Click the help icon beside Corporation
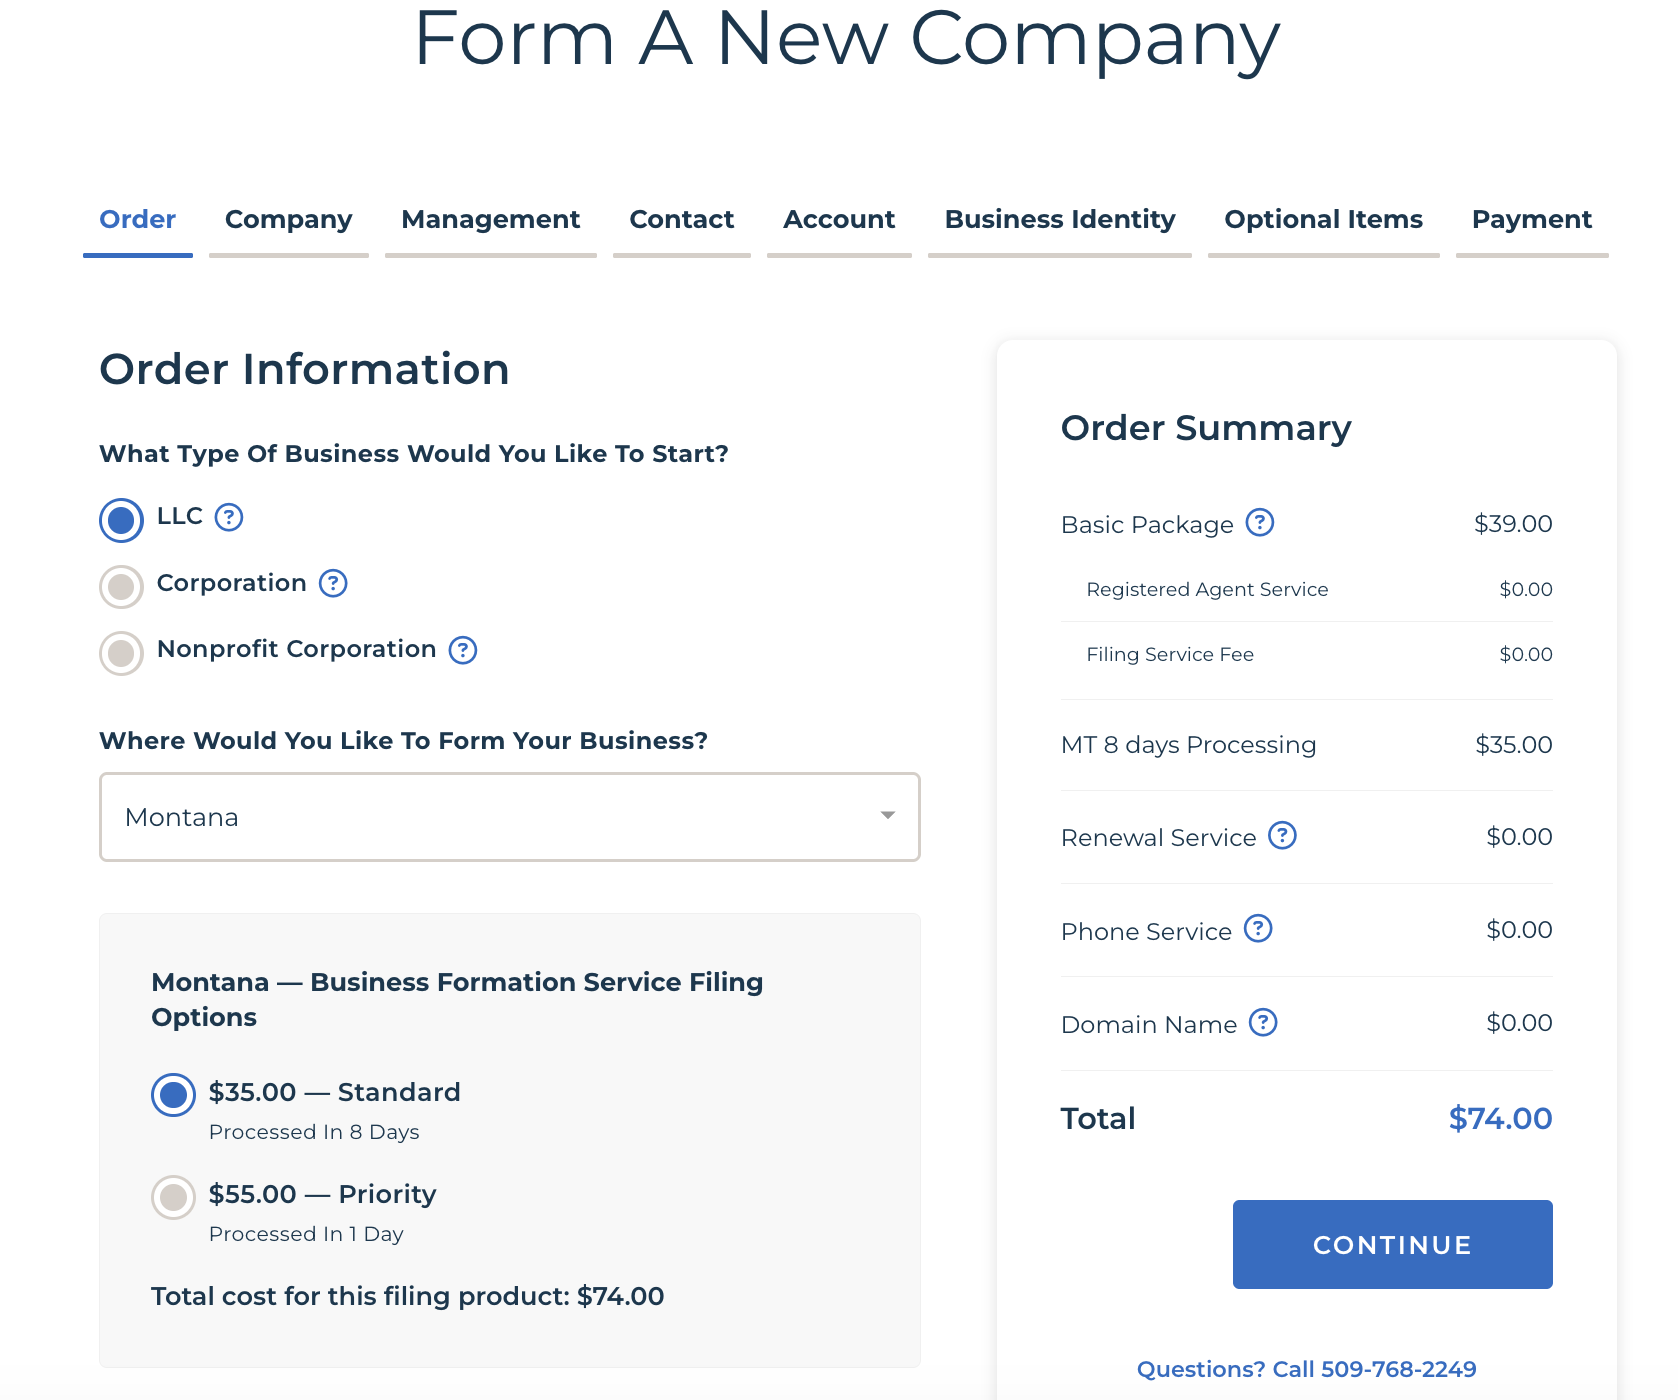 coord(333,583)
